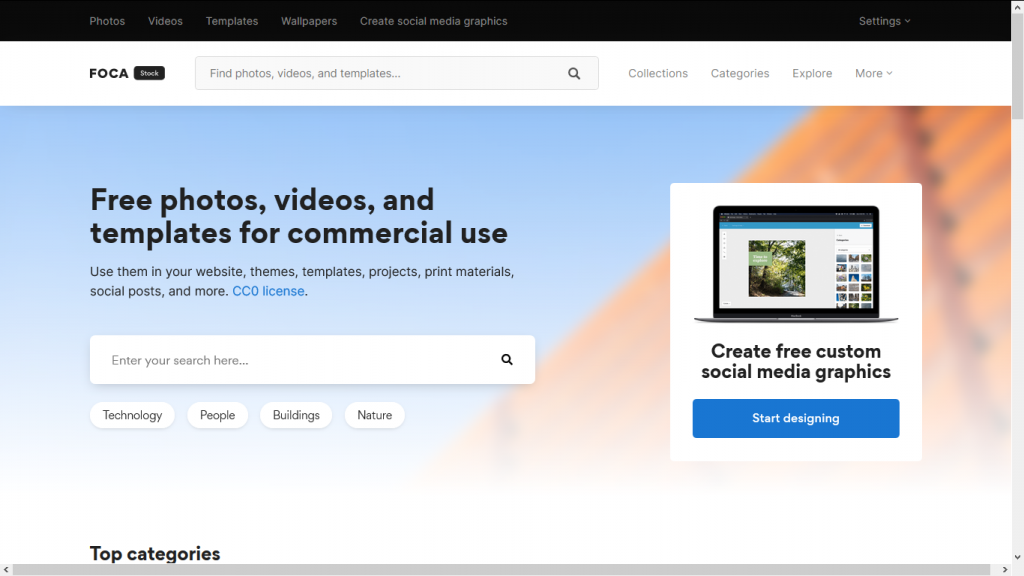The height and width of the screenshot is (576, 1024).
Task: Browse the Categories page
Action: point(740,73)
